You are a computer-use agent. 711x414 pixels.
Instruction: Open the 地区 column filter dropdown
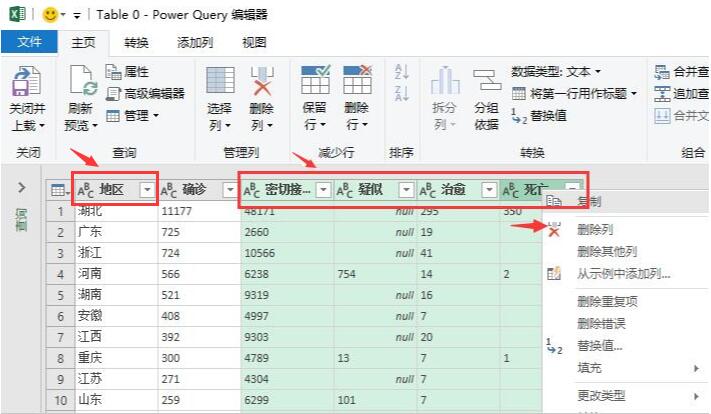pos(148,190)
